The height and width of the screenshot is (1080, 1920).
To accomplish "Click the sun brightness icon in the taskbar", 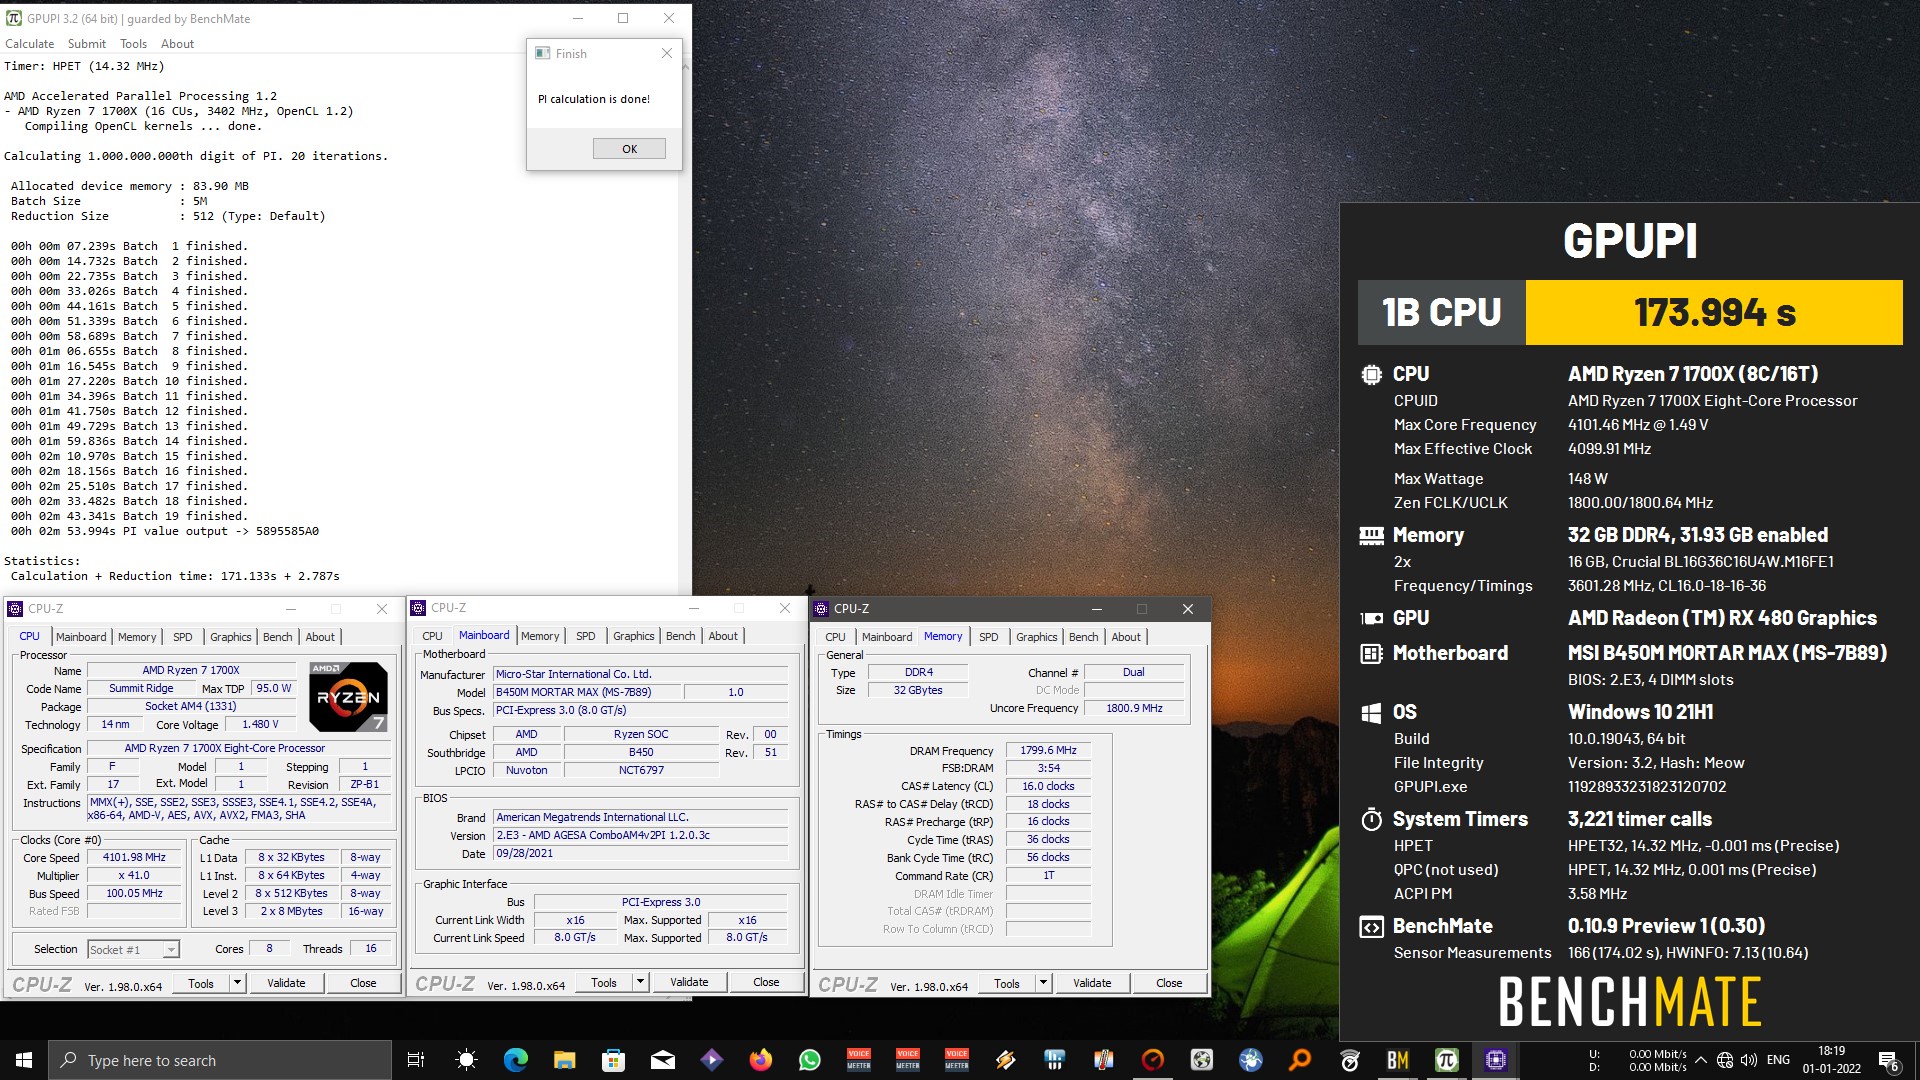I will [466, 1060].
